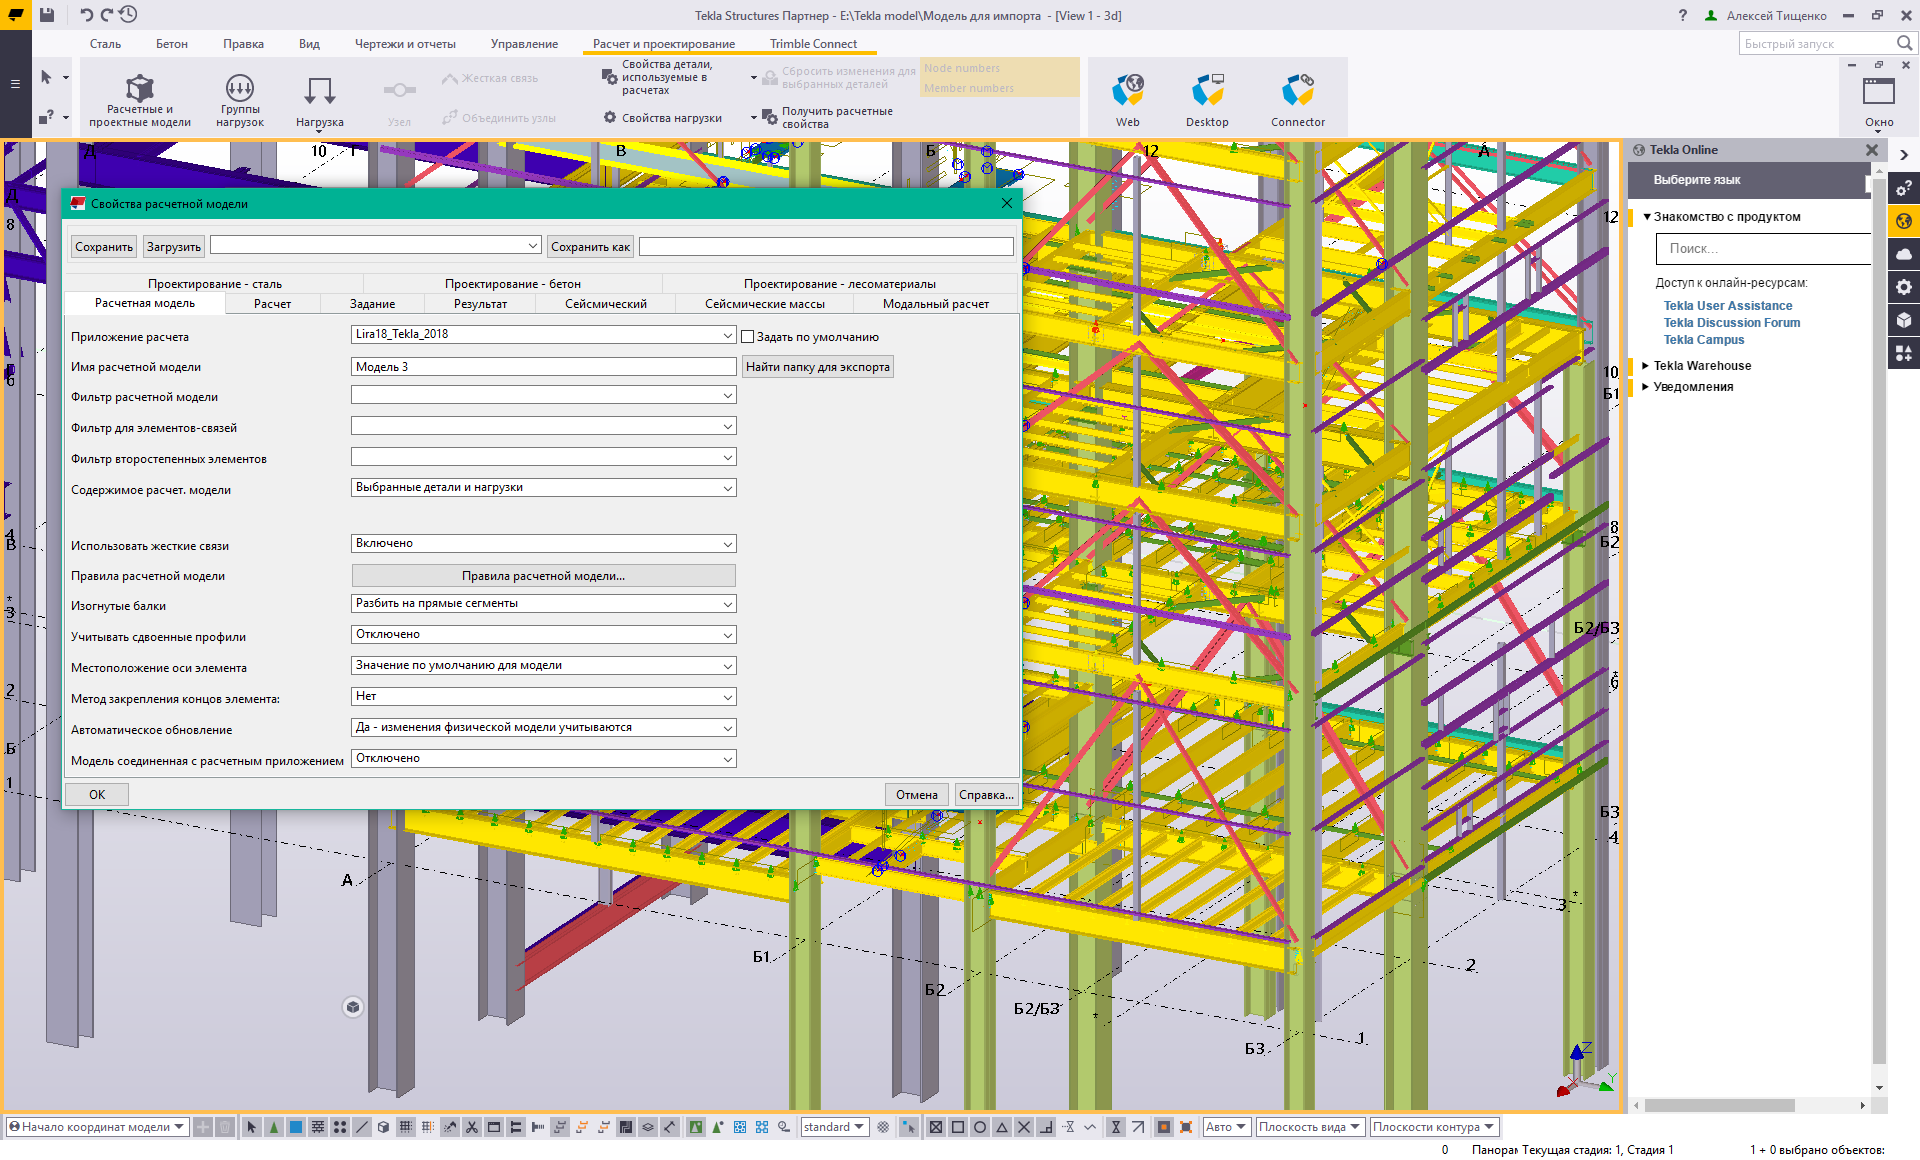
Task: Click Получить расчетные свойства command
Action: click(x=836, y=118)
